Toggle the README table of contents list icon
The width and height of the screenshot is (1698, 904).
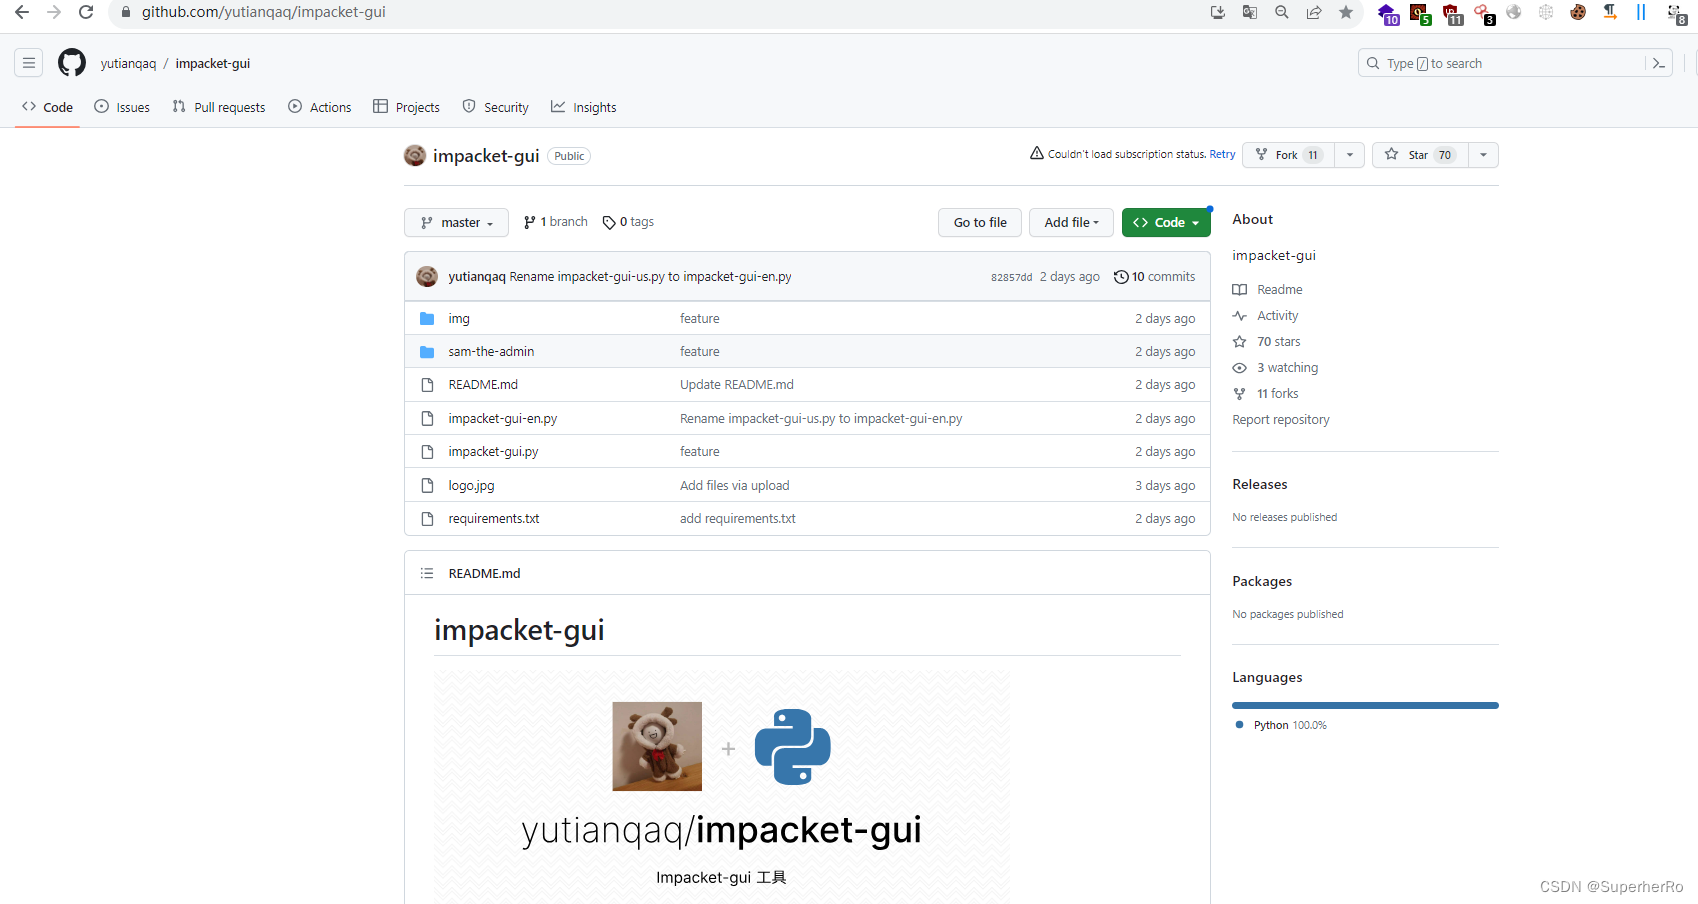click(427, 572)
